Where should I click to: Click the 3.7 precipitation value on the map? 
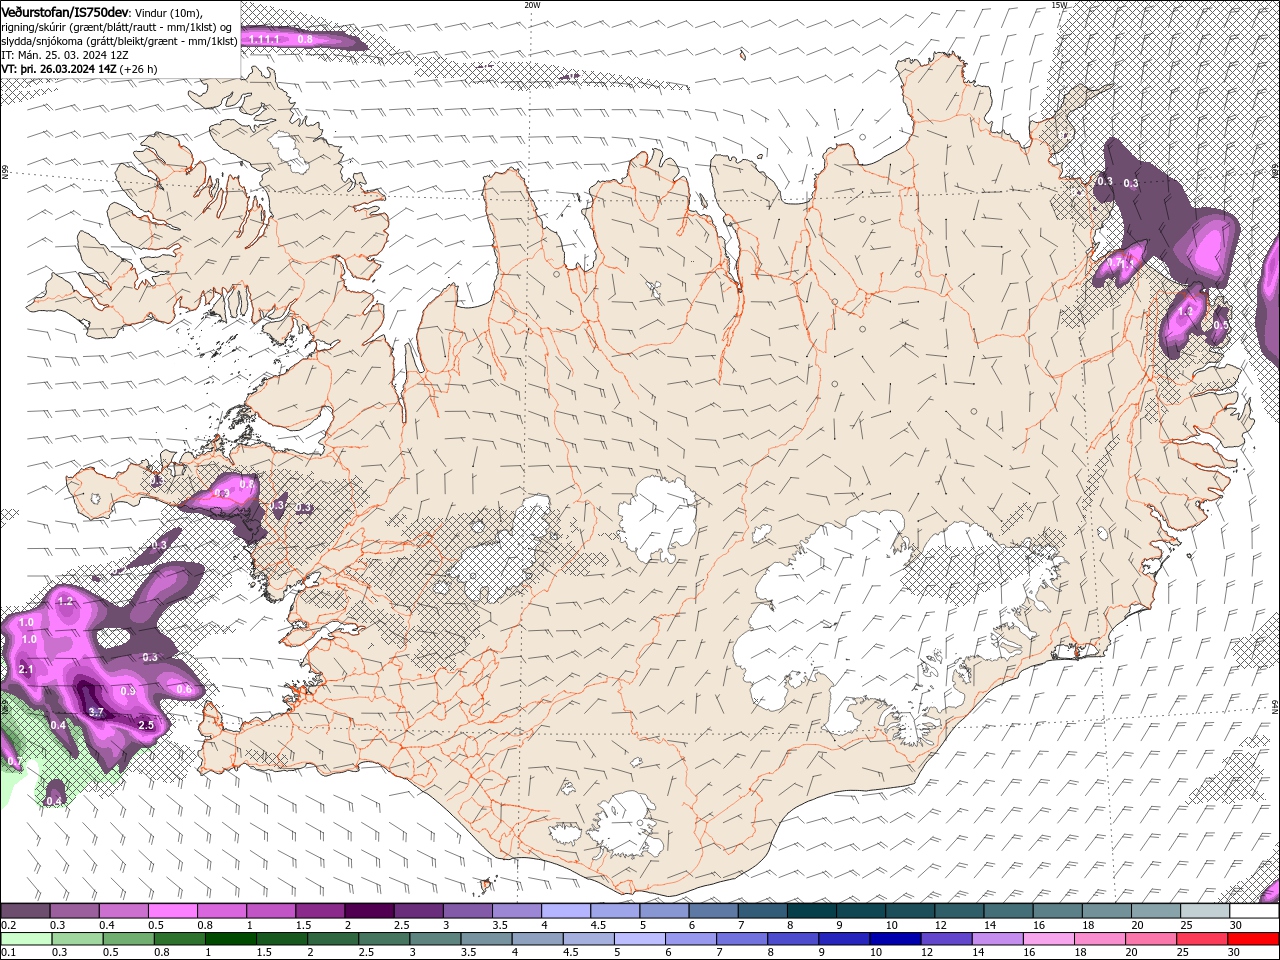(x=96, y=712)
